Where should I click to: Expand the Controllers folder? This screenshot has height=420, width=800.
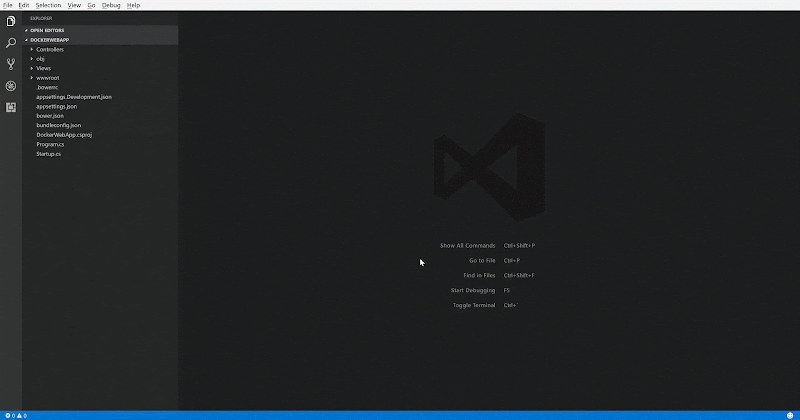(x=100, y=50)
